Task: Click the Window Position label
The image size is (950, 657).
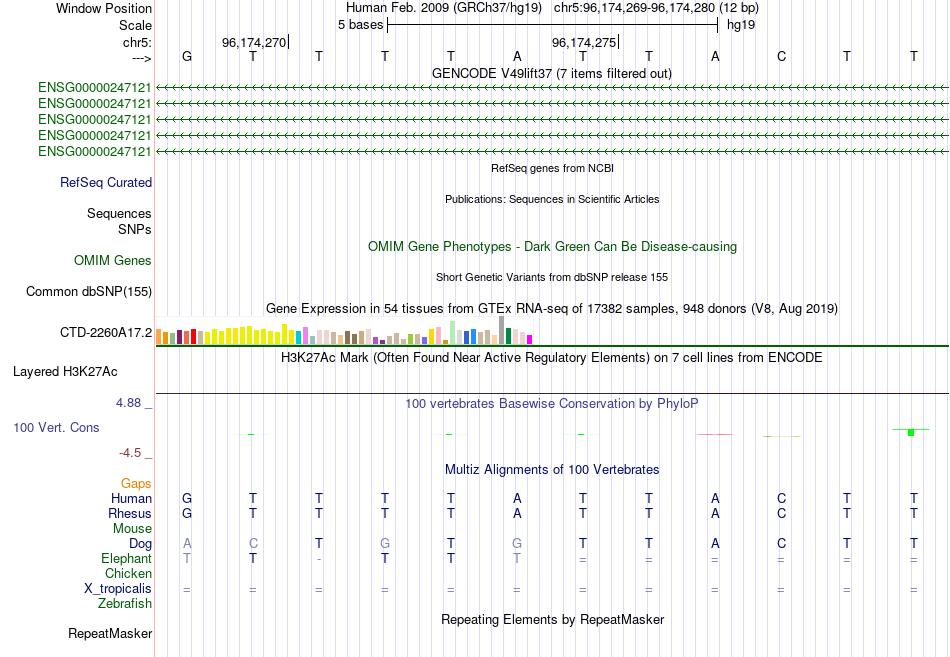Action: point(104,8)
